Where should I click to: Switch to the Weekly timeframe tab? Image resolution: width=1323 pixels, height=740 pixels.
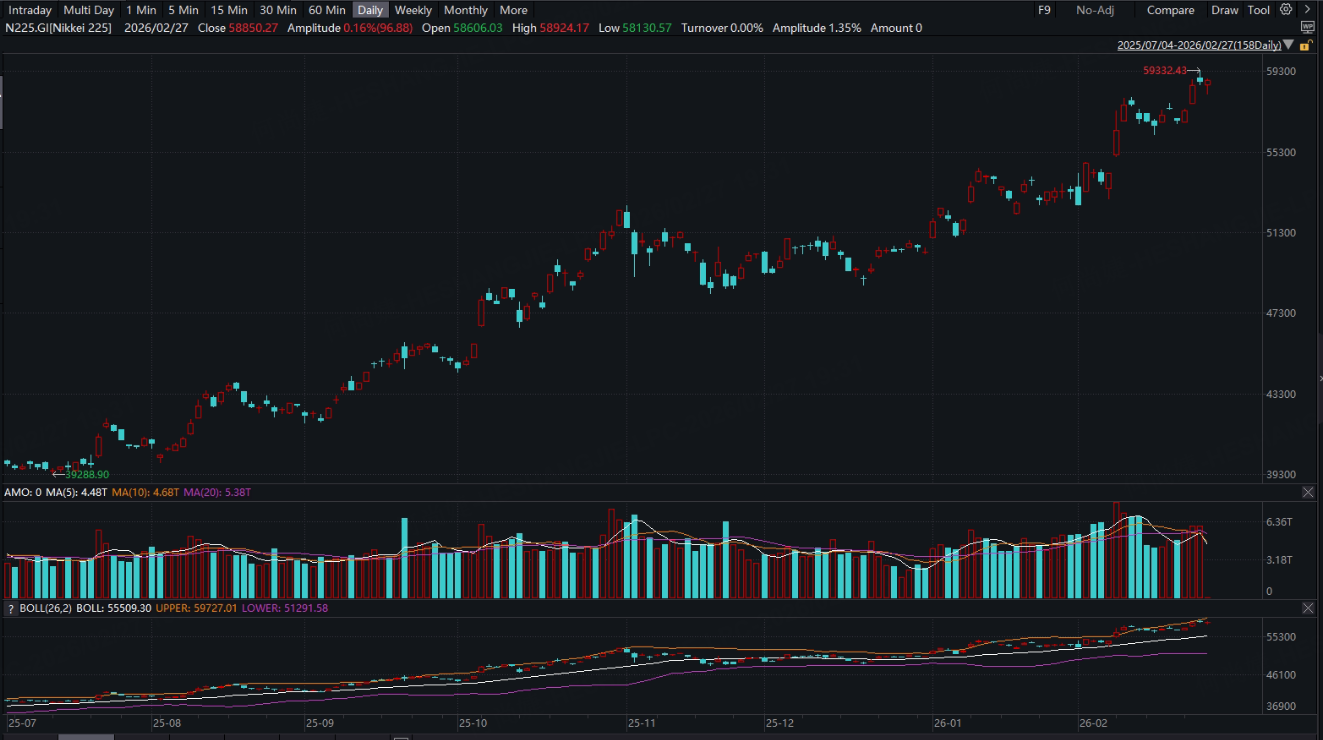click(413, 10)
